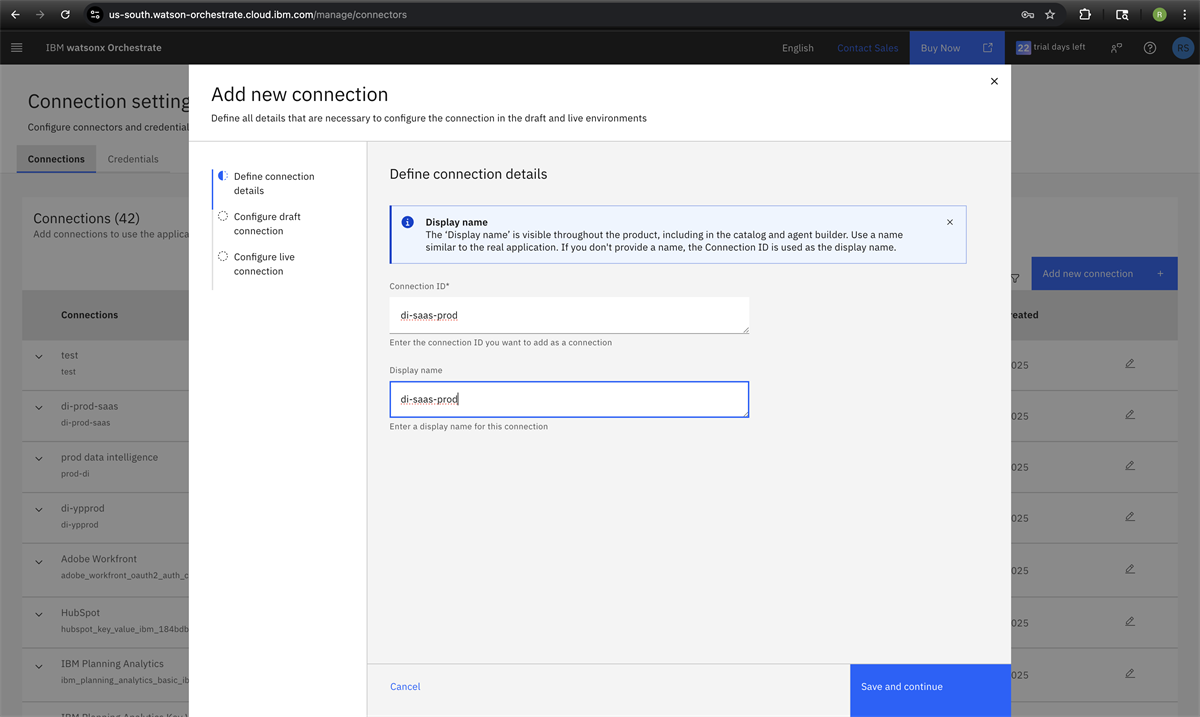The width and height of the screenshot is (1200, 717).
Task: Edit the IBM Planning Analytics pencil icon
Action: [1130, 673]
